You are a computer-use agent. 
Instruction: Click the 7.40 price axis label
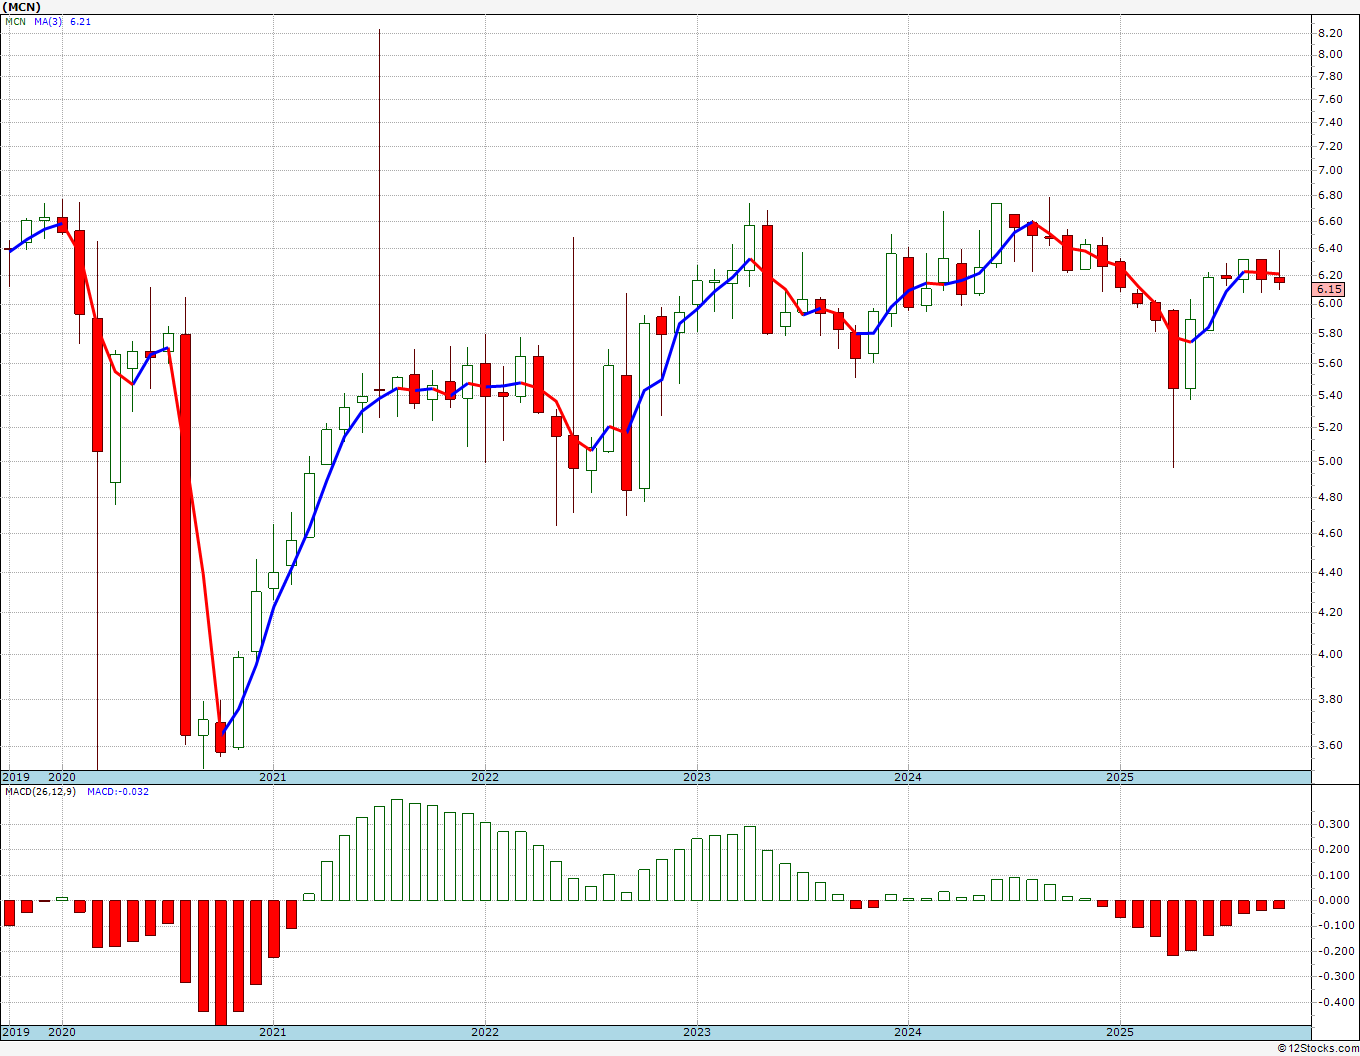coord(1330,122)
